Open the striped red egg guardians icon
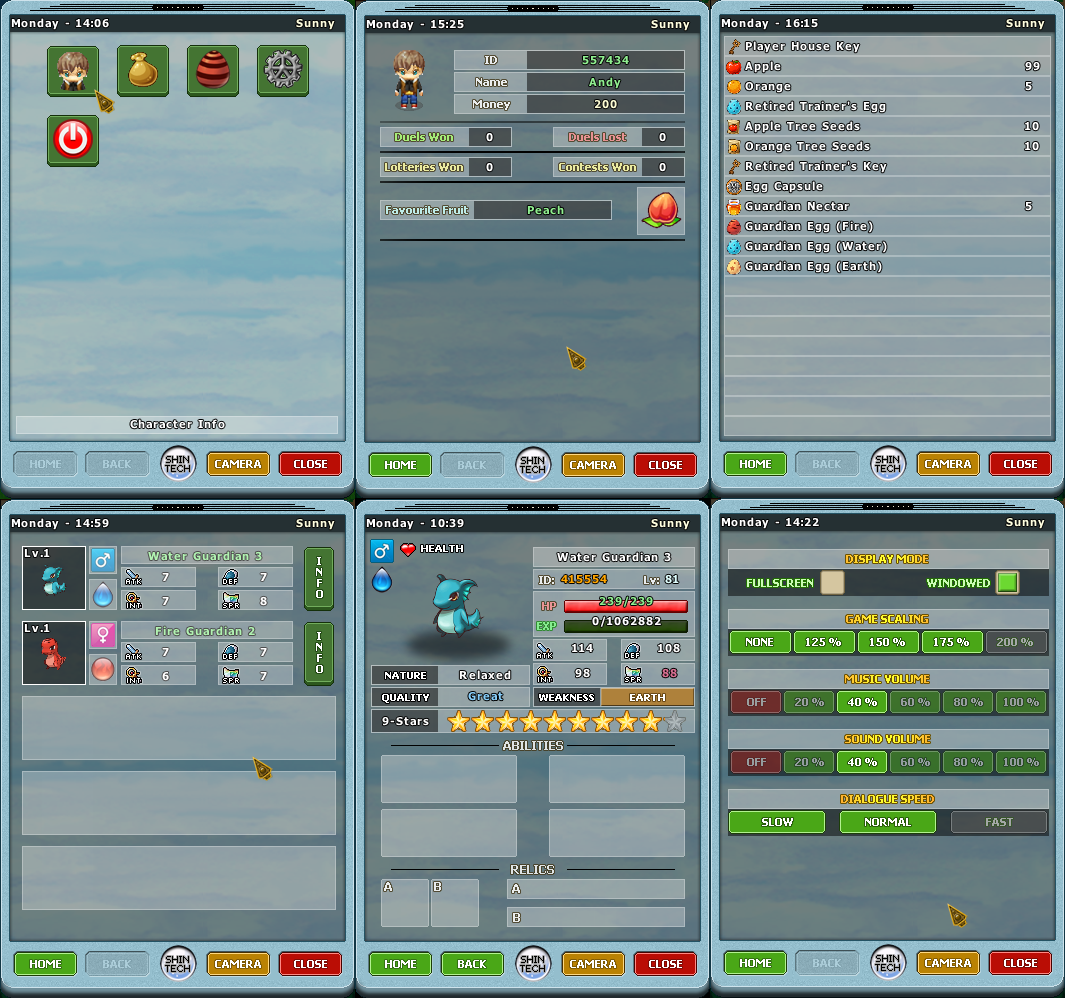The image size is (1065, 998). [213, 71]
